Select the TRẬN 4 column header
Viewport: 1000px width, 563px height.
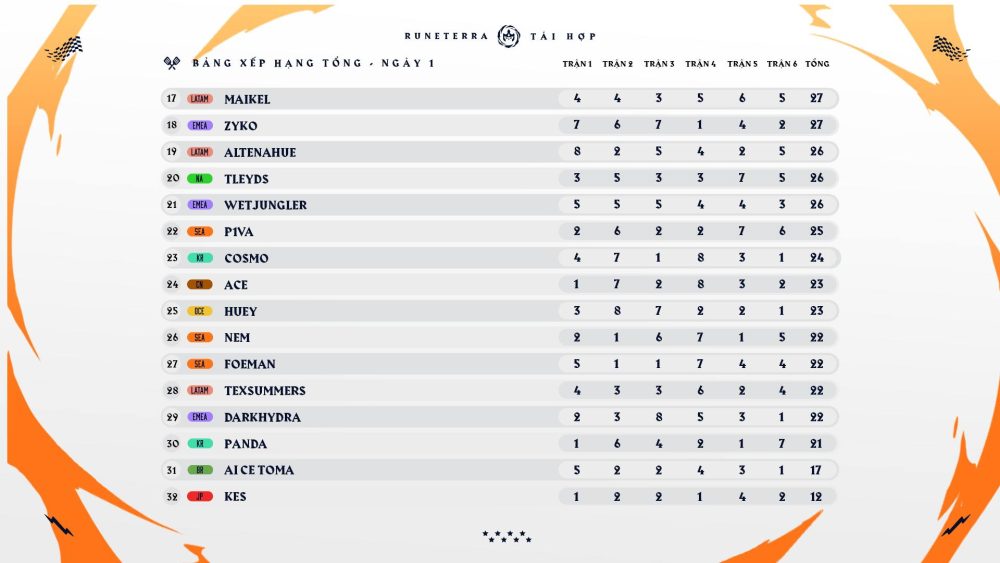pos(700,64)
